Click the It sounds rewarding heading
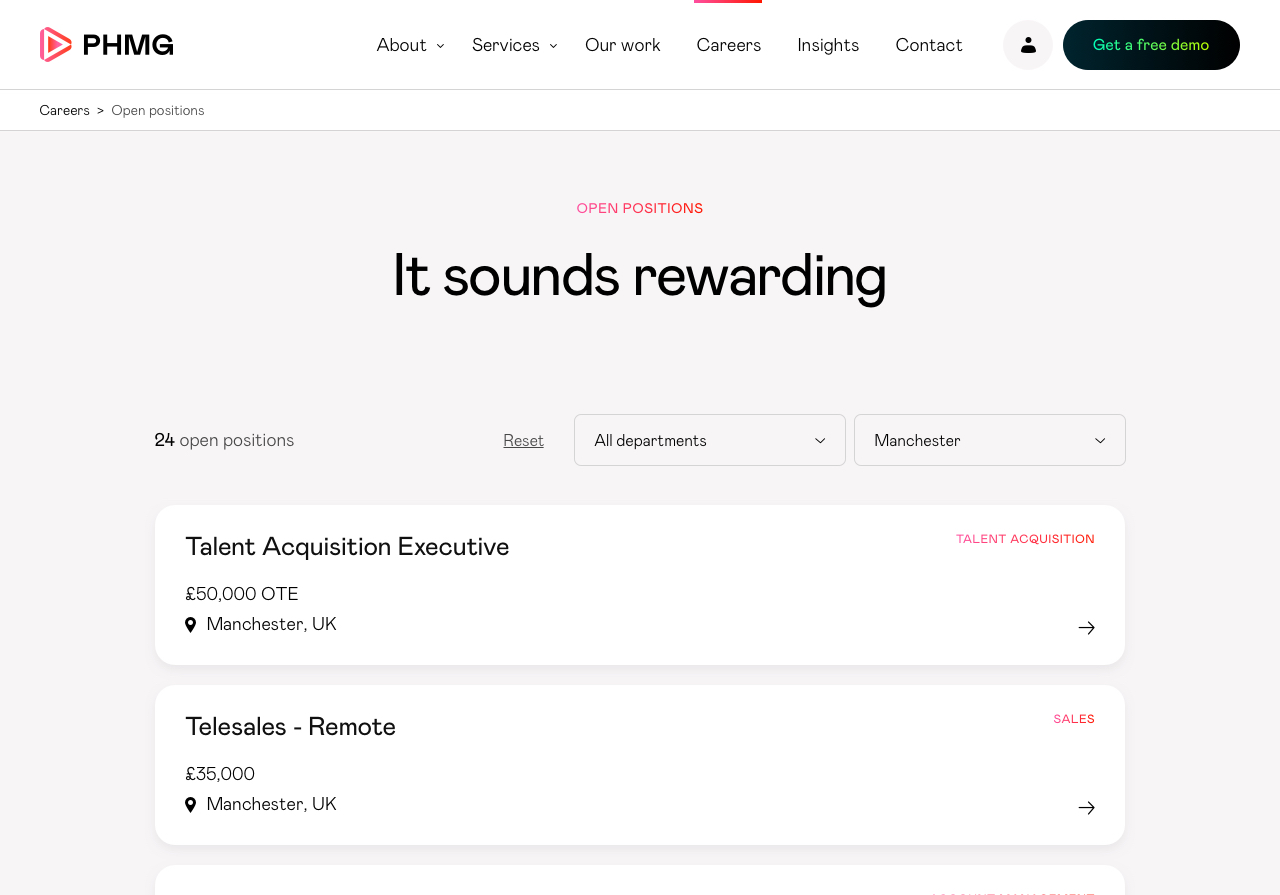 pyautogui.click(x=640, y=276)
